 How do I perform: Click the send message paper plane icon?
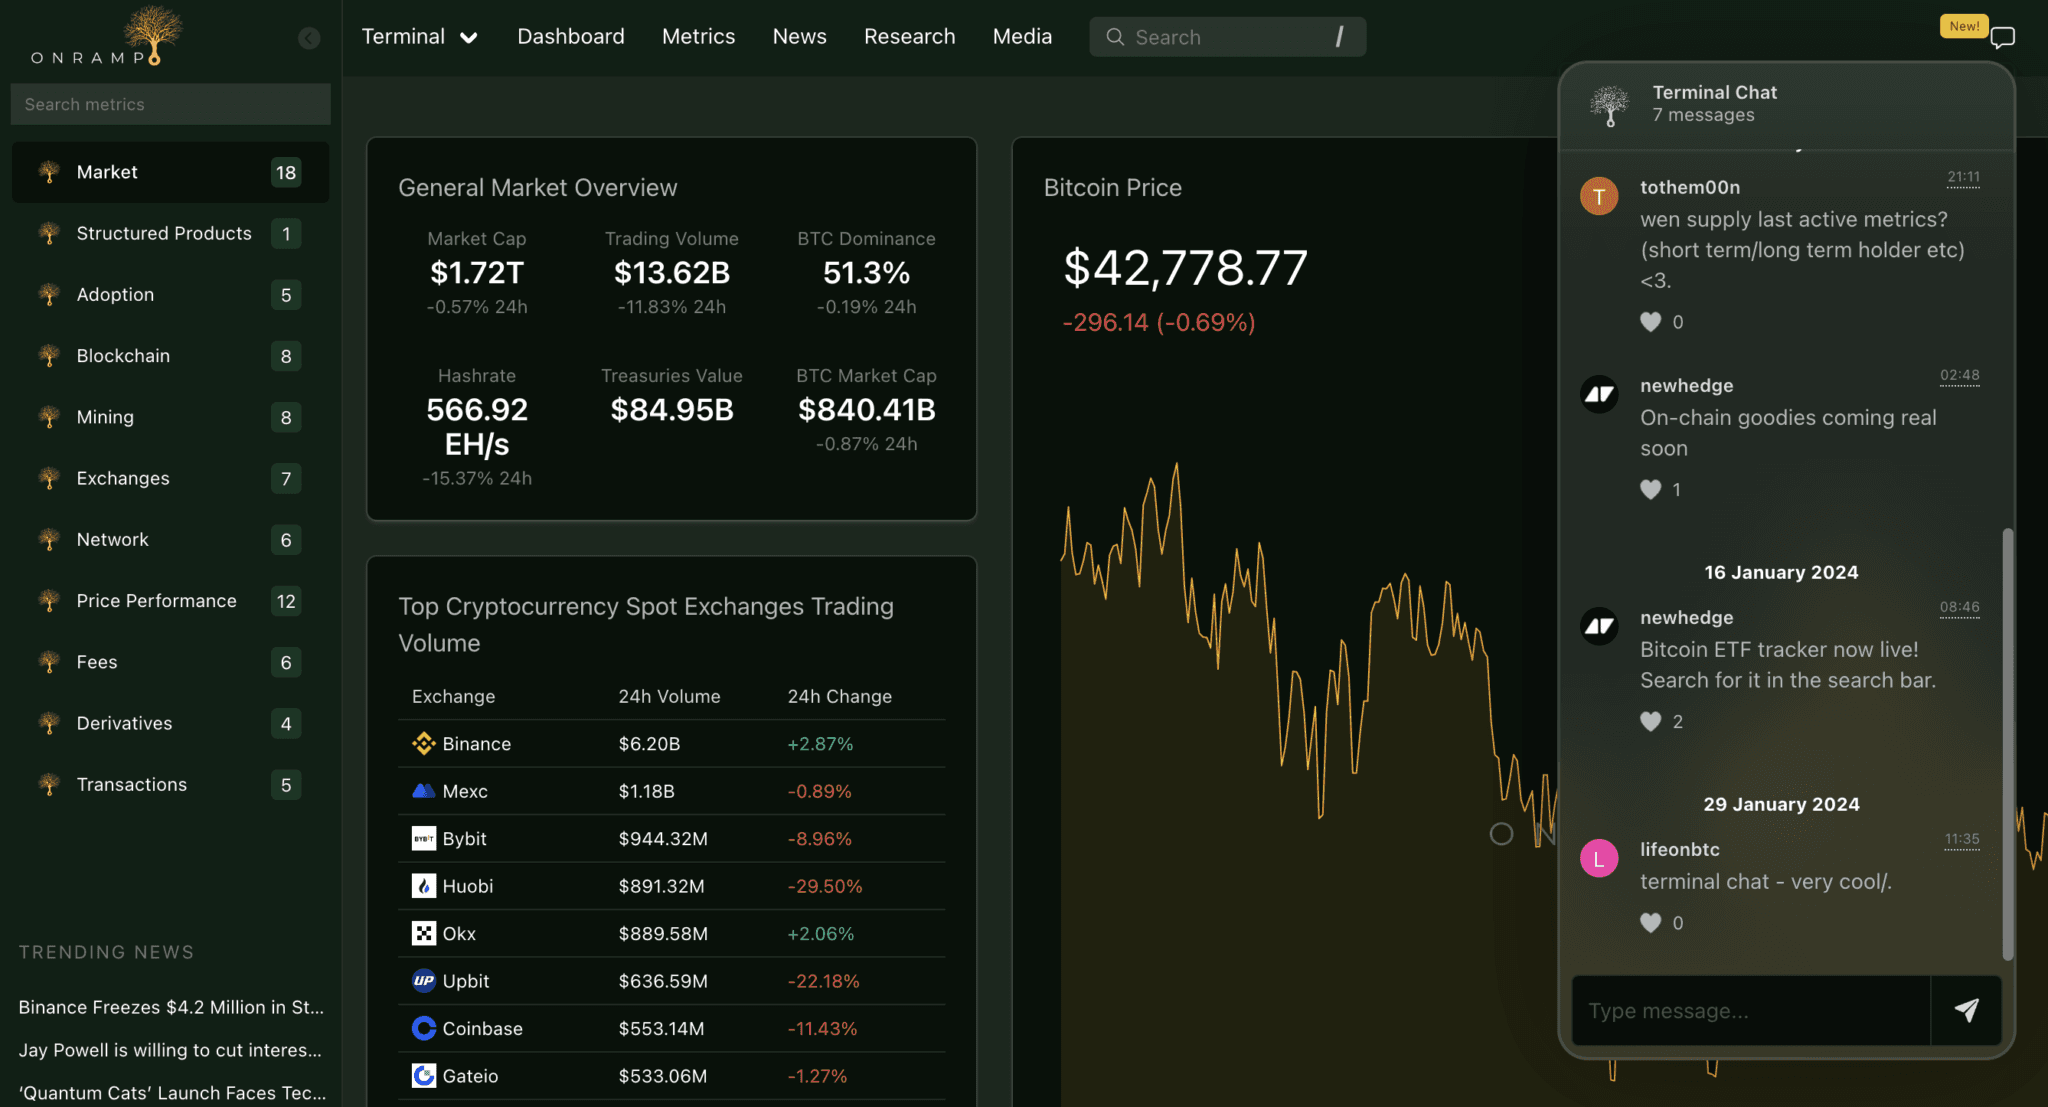point(1966,1010)
